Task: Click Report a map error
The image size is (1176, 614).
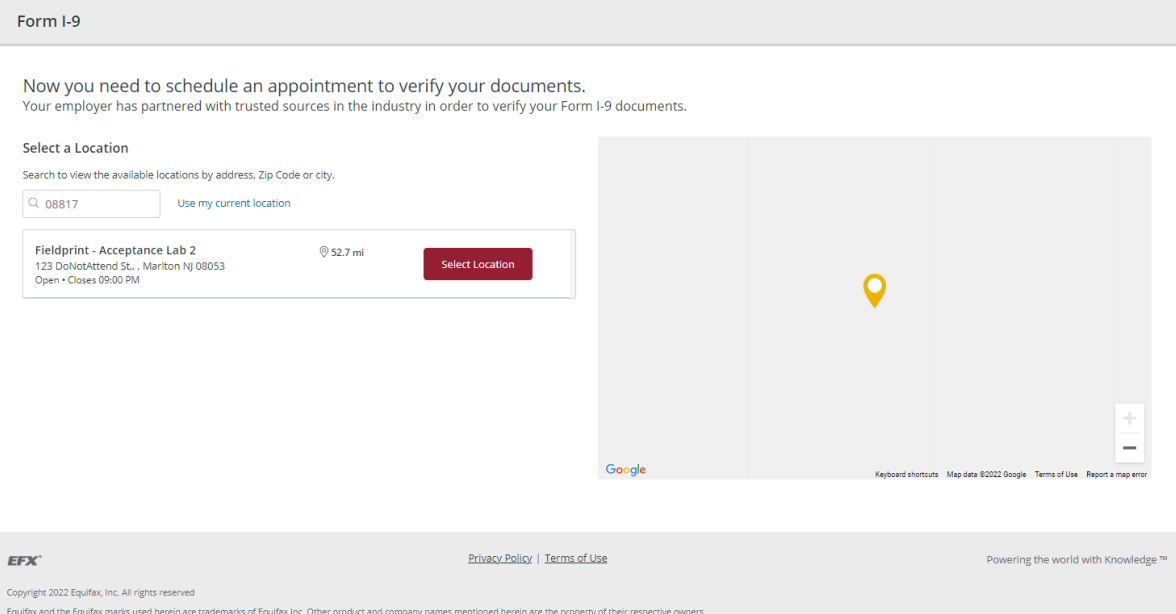Action: 1117,475
